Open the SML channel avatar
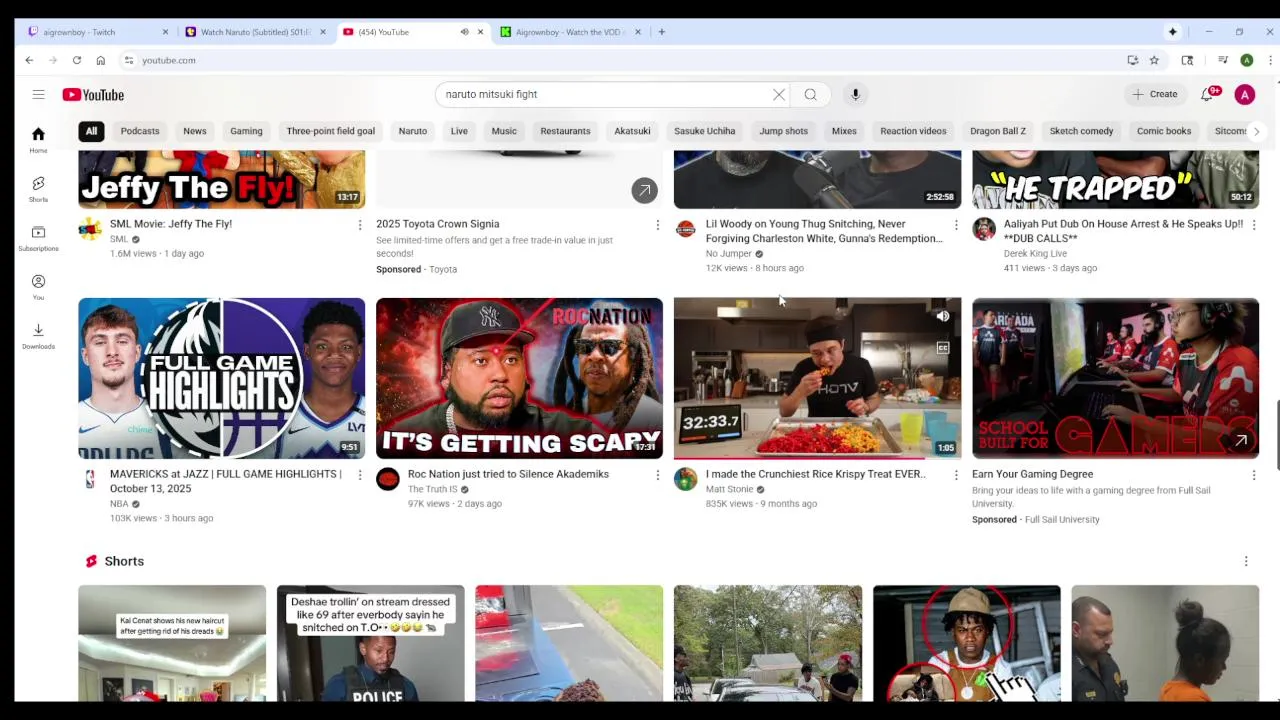Image resolution: width=1280 pixels, height=720 pixels. tap(90, 229)
